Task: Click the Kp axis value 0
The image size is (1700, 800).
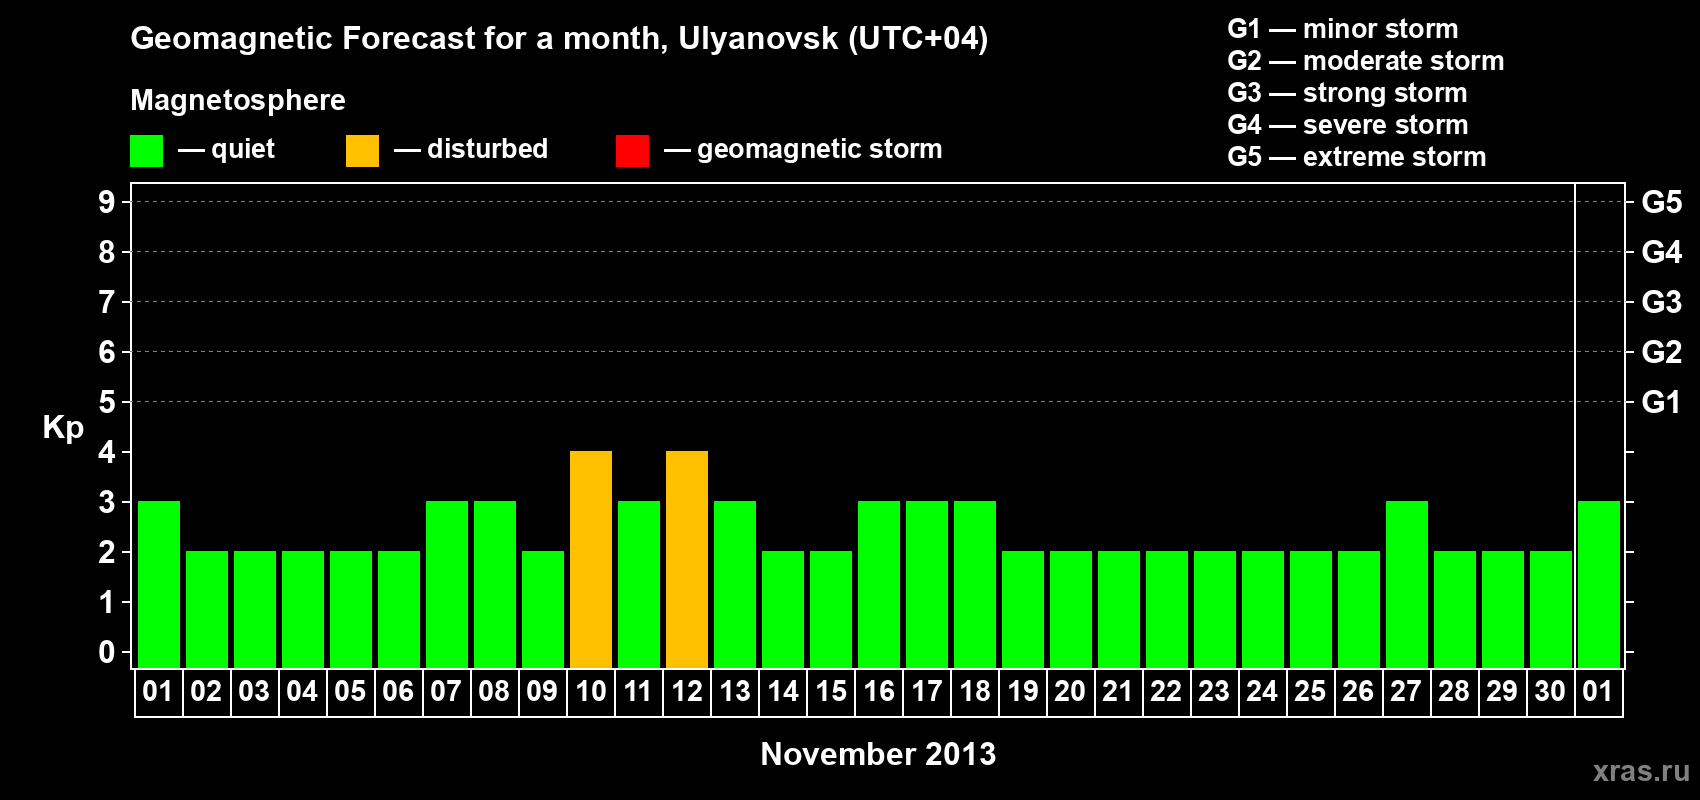Action: [107, 652]
